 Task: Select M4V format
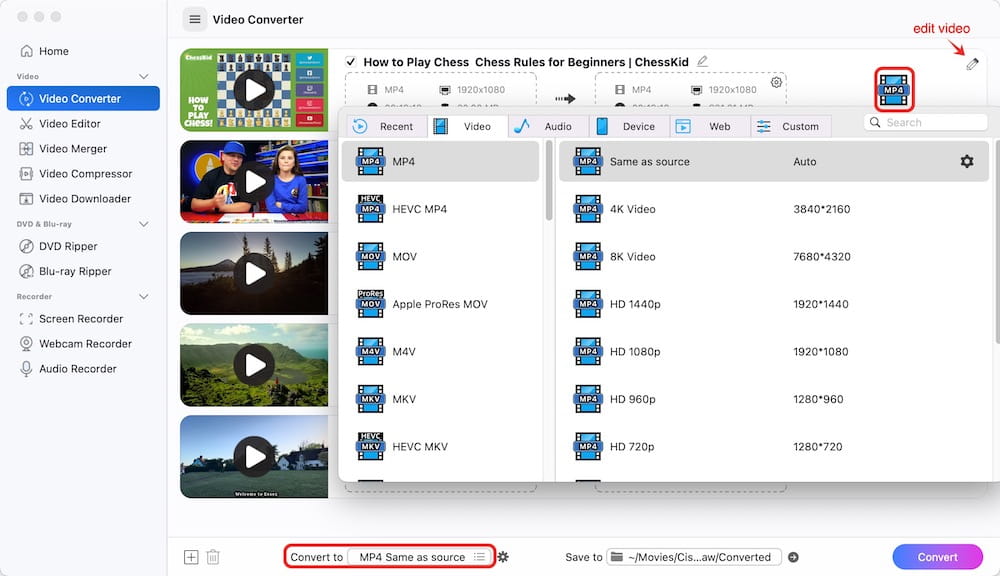pyautogui.click(x=440, y=351)
